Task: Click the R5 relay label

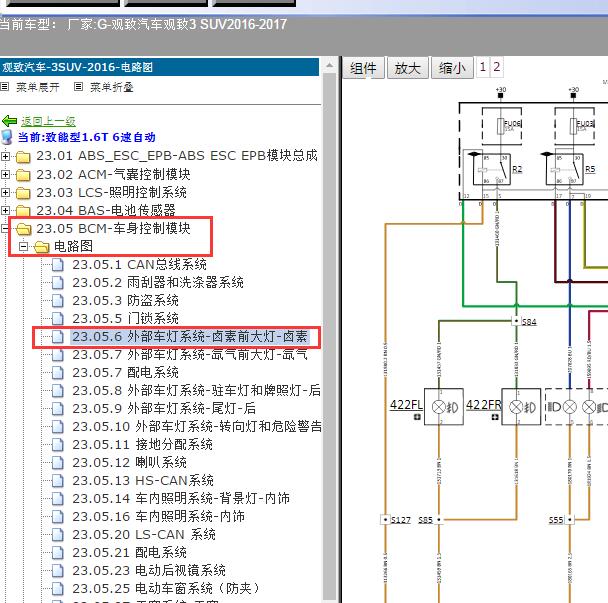Action: 590,169
